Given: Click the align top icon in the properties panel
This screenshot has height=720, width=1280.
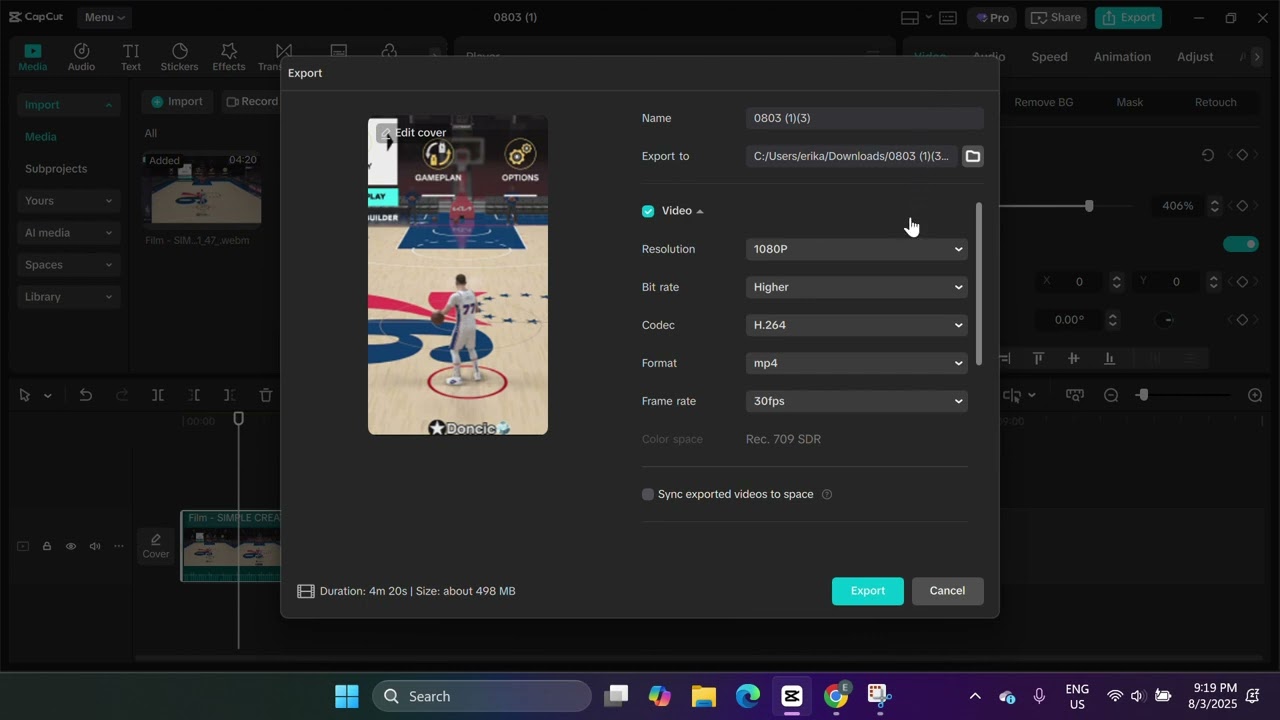Looking at the screenshot, I should click(x=1038, y=358).
